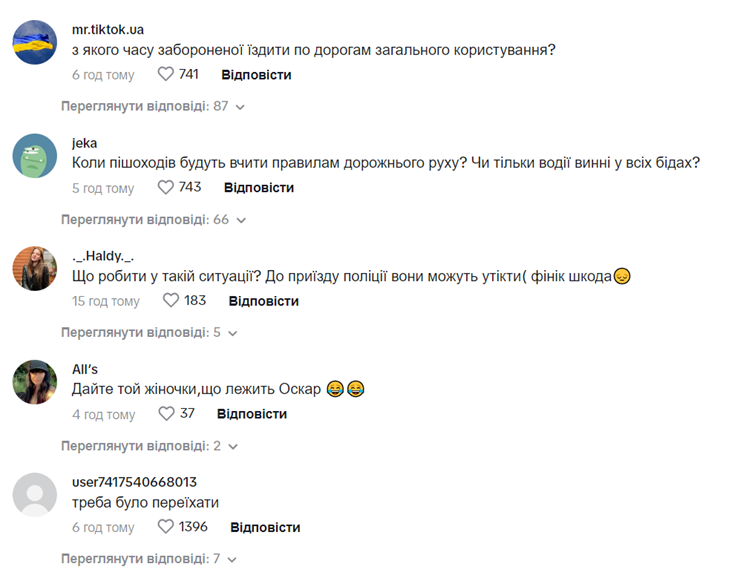
Task: Show 5 replies under ._.Haldy._. comment
Action: point(148,332)
